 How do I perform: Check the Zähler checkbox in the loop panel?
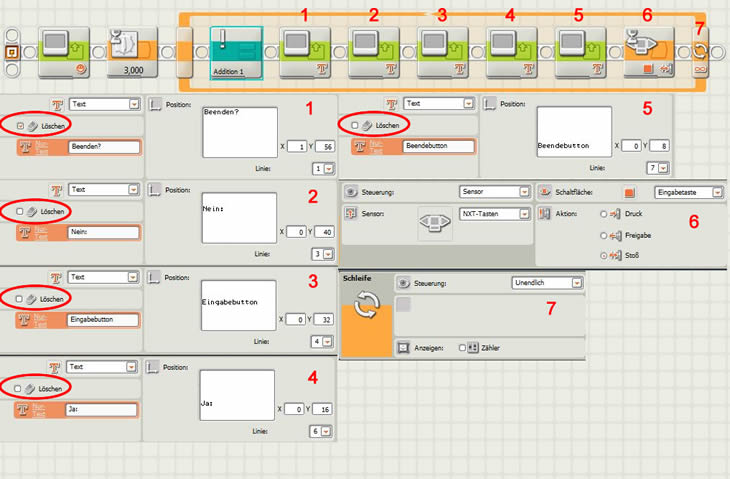coord(461,347)
